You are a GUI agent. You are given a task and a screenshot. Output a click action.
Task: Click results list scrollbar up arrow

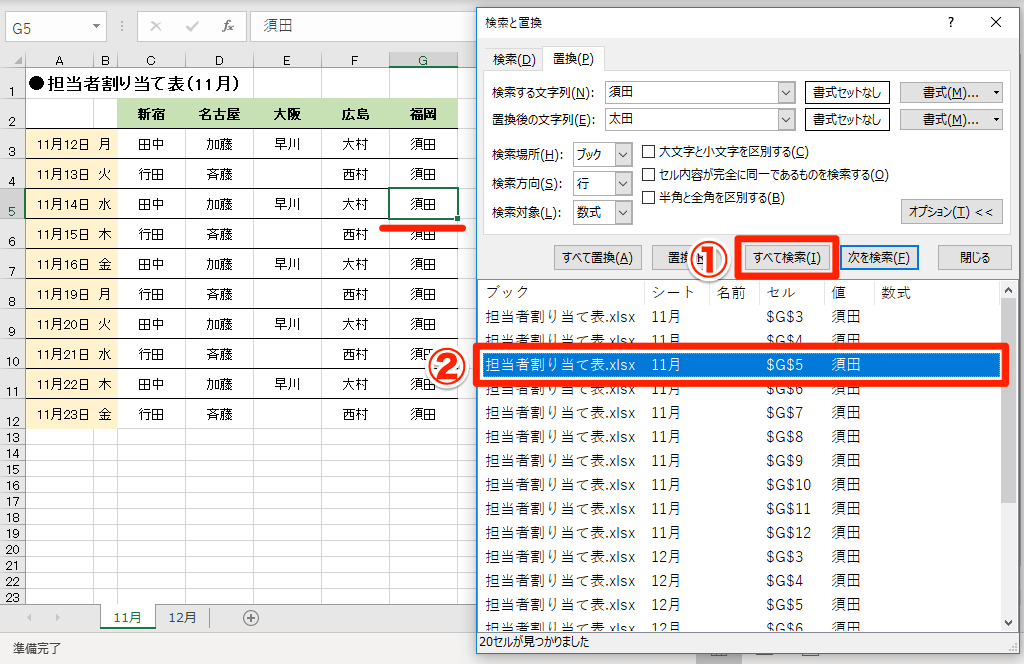[1008, 291]
